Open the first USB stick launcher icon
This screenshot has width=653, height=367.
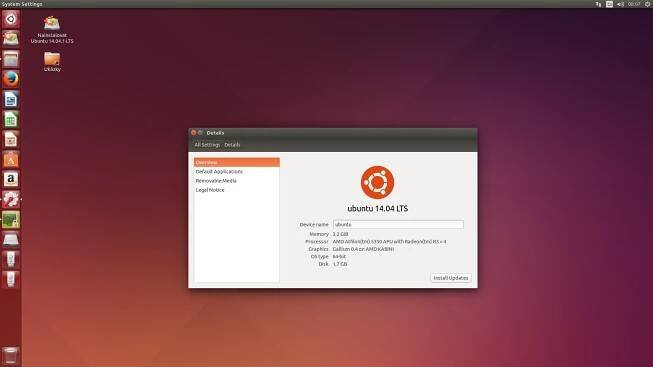(x=11, y=260)
